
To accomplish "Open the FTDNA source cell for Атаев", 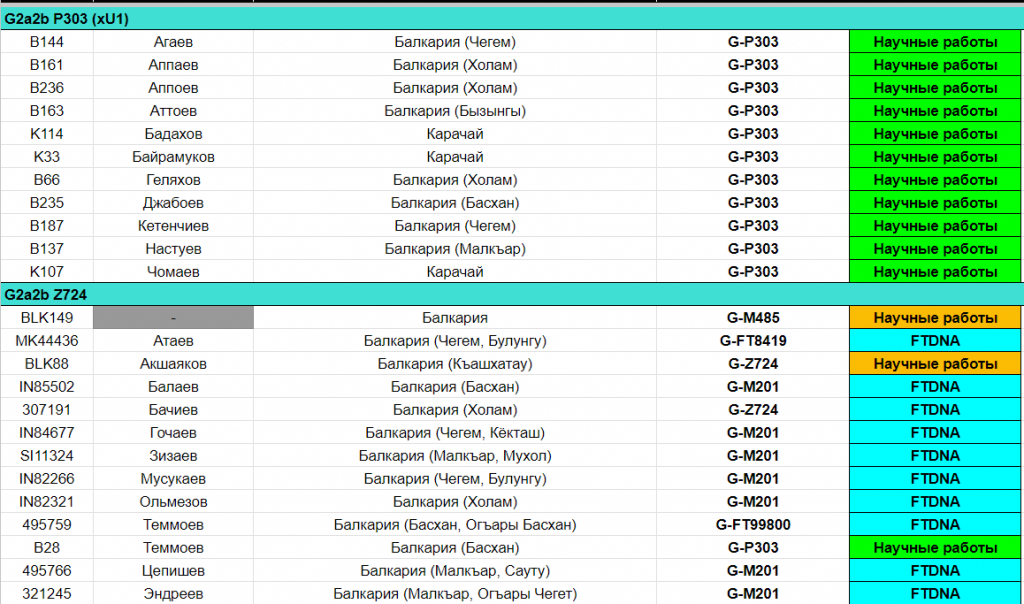I will coord(935,341).
